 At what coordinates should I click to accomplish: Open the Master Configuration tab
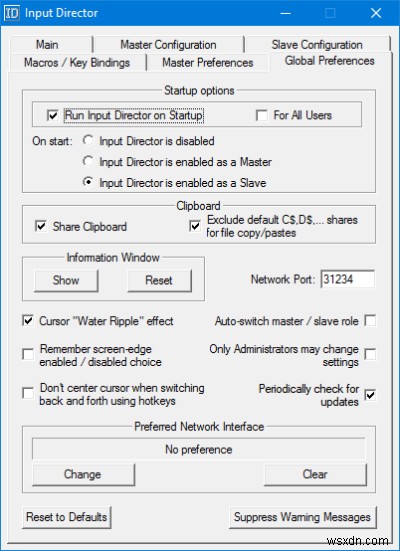[x=168, y=45]
